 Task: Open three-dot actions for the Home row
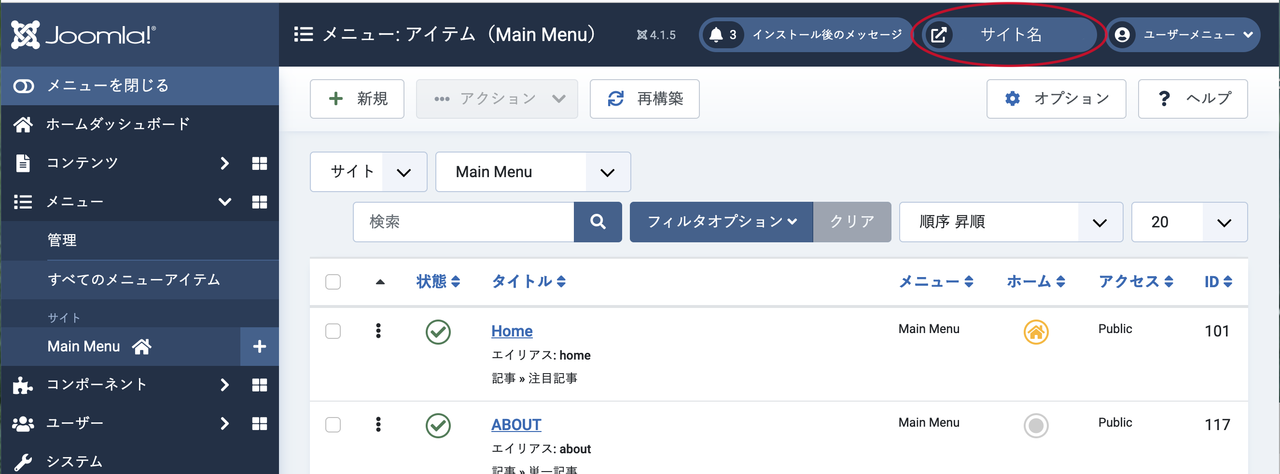[x=378, y=331]
